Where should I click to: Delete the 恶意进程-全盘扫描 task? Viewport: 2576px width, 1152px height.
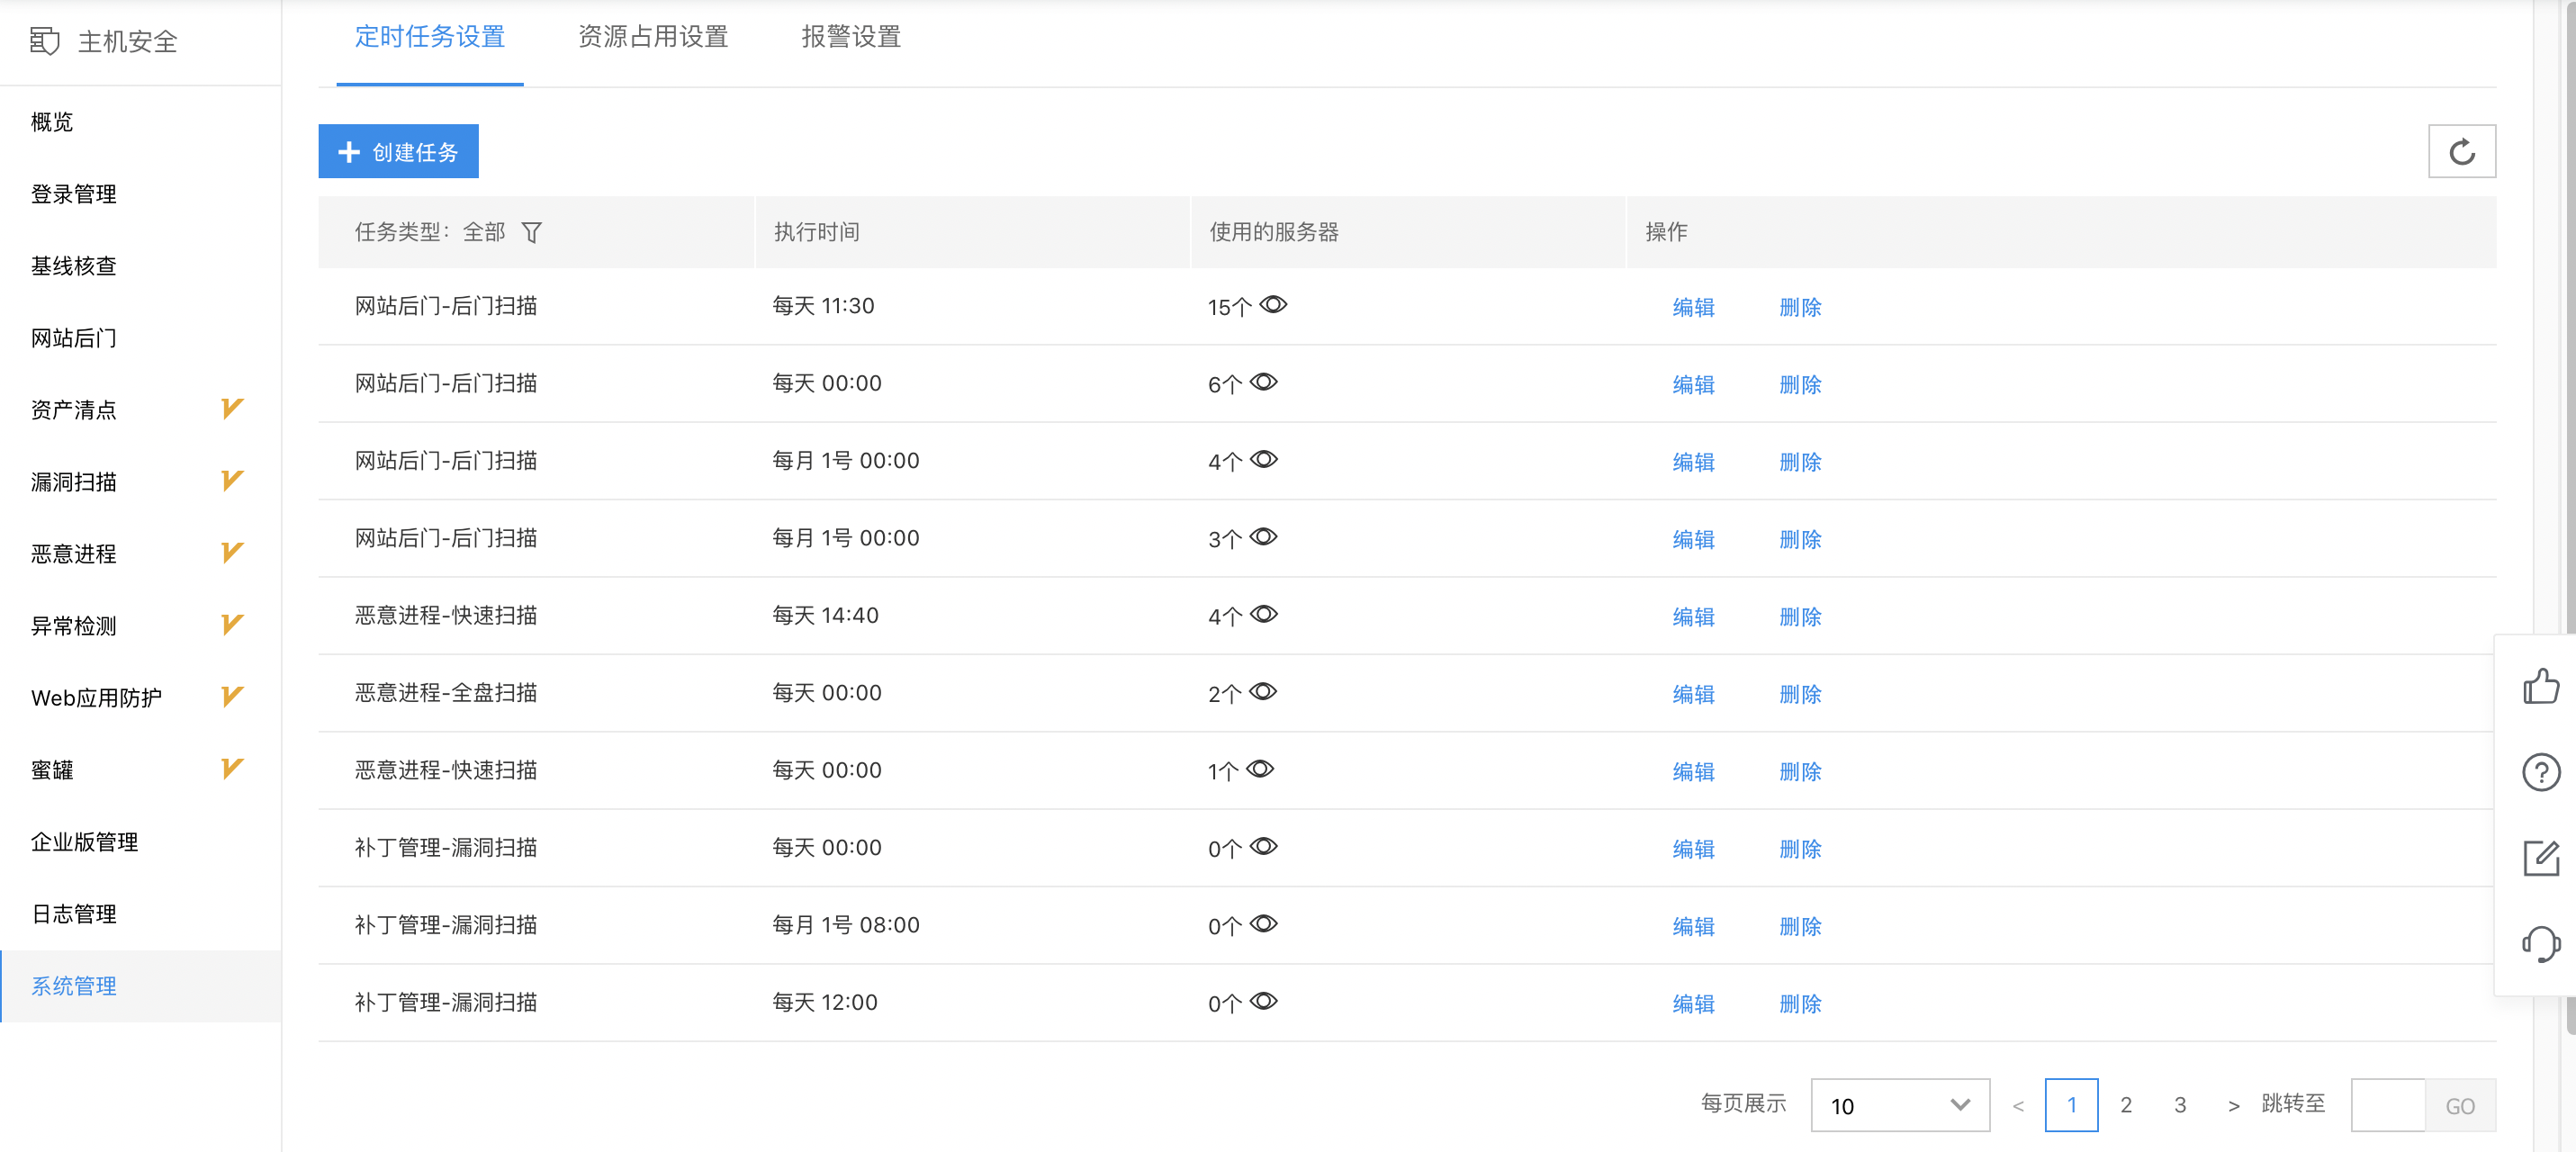point(1800,694)
